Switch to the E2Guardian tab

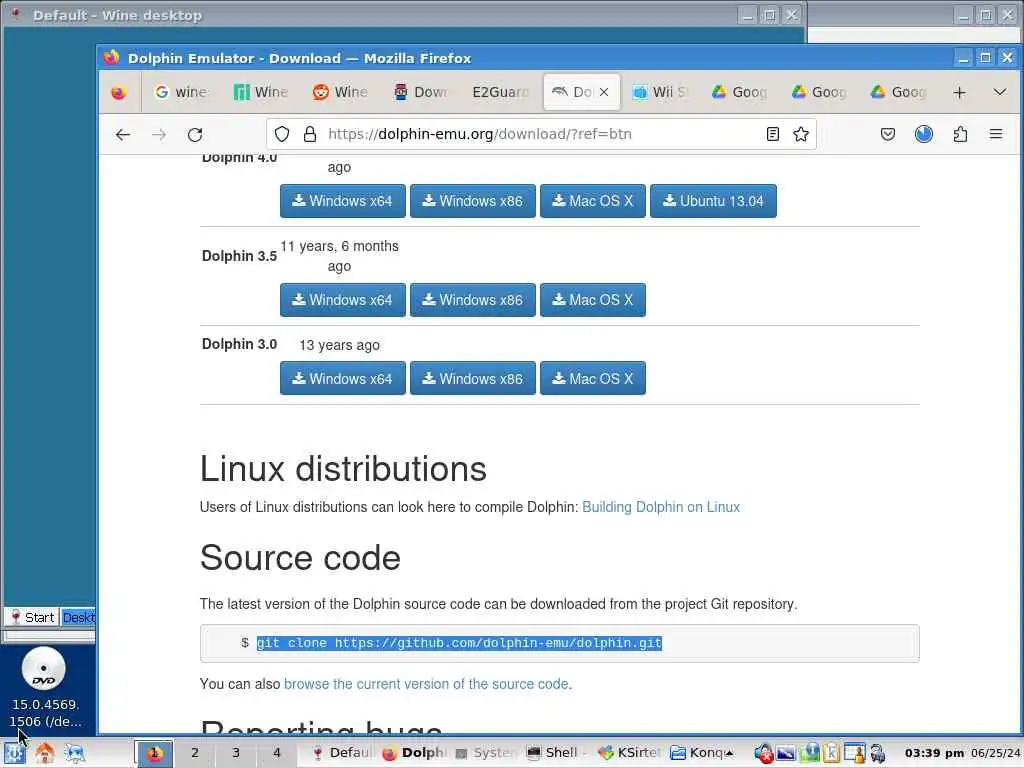click(500, 93)
